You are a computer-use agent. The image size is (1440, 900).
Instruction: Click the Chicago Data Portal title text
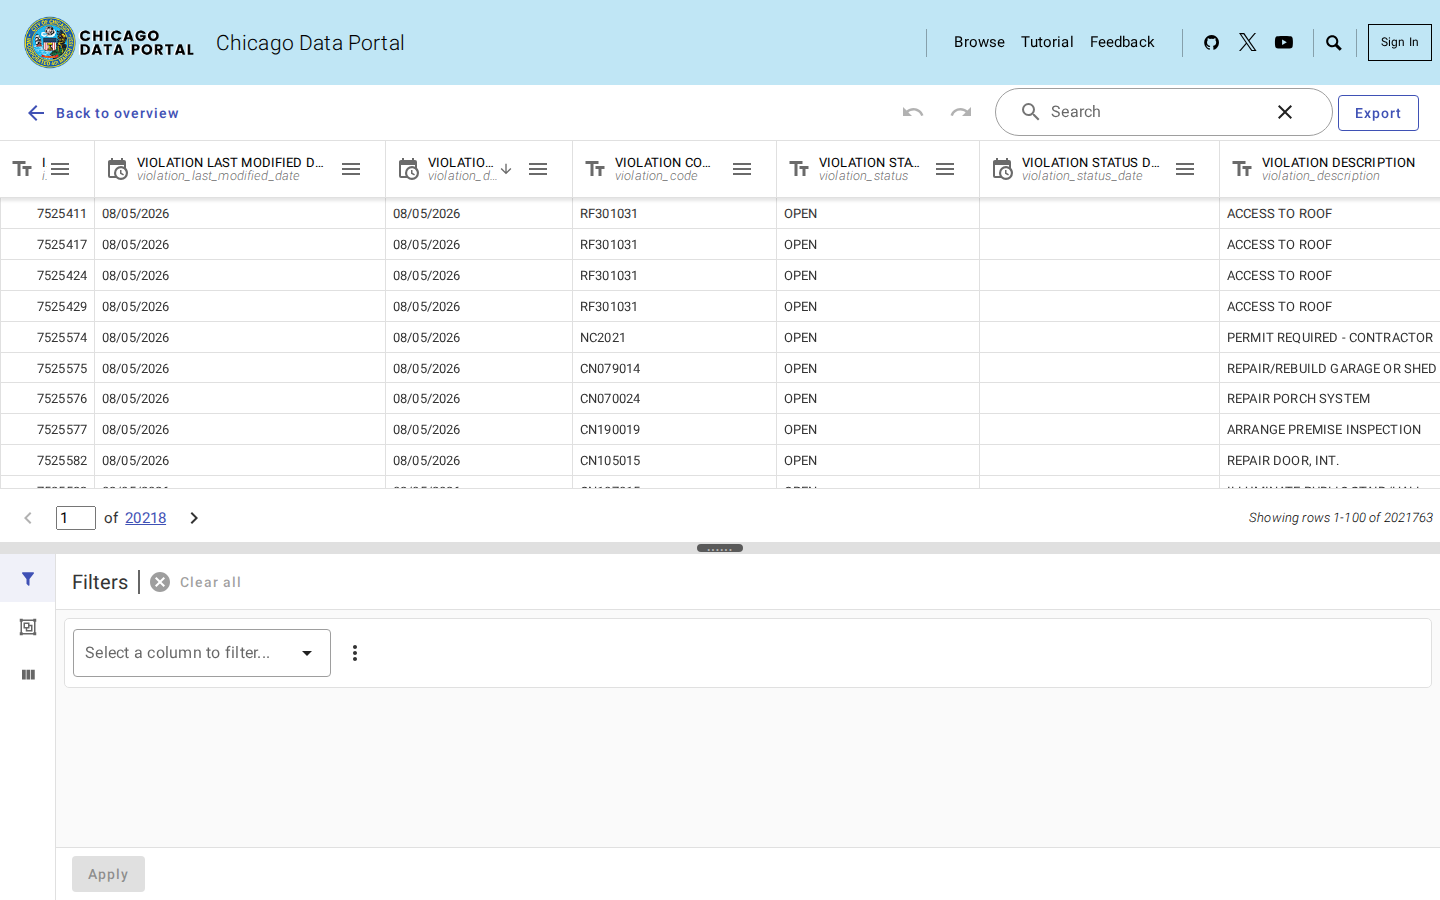pos(310,43)
